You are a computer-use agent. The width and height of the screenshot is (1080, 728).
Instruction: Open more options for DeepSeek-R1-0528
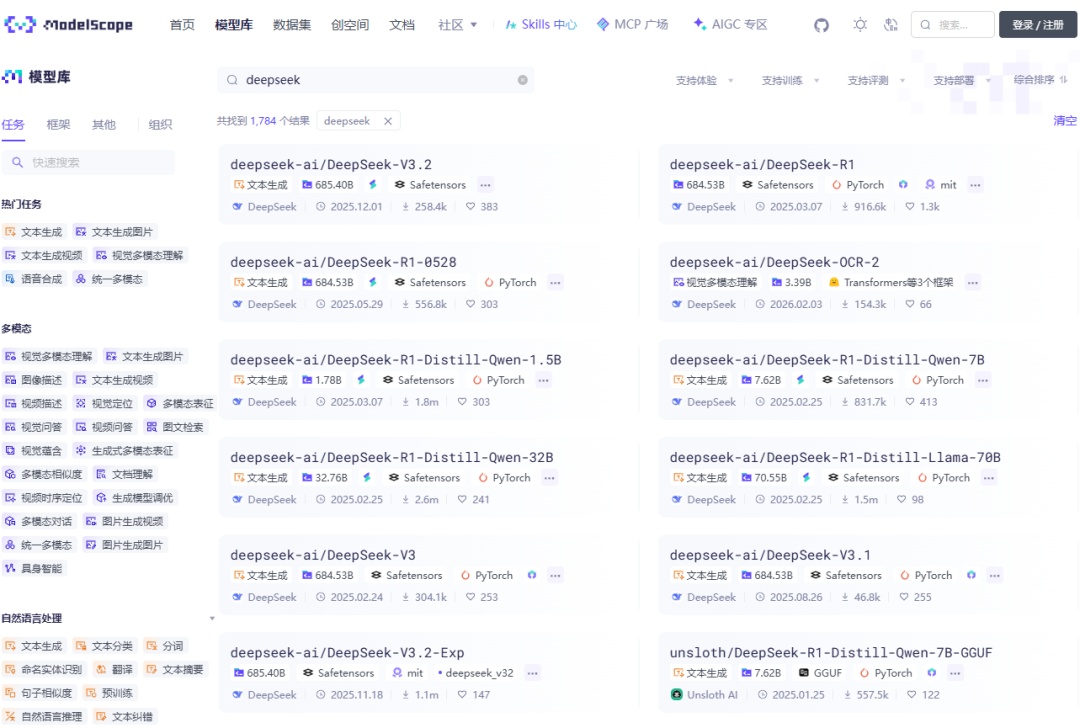pos(555,282)
